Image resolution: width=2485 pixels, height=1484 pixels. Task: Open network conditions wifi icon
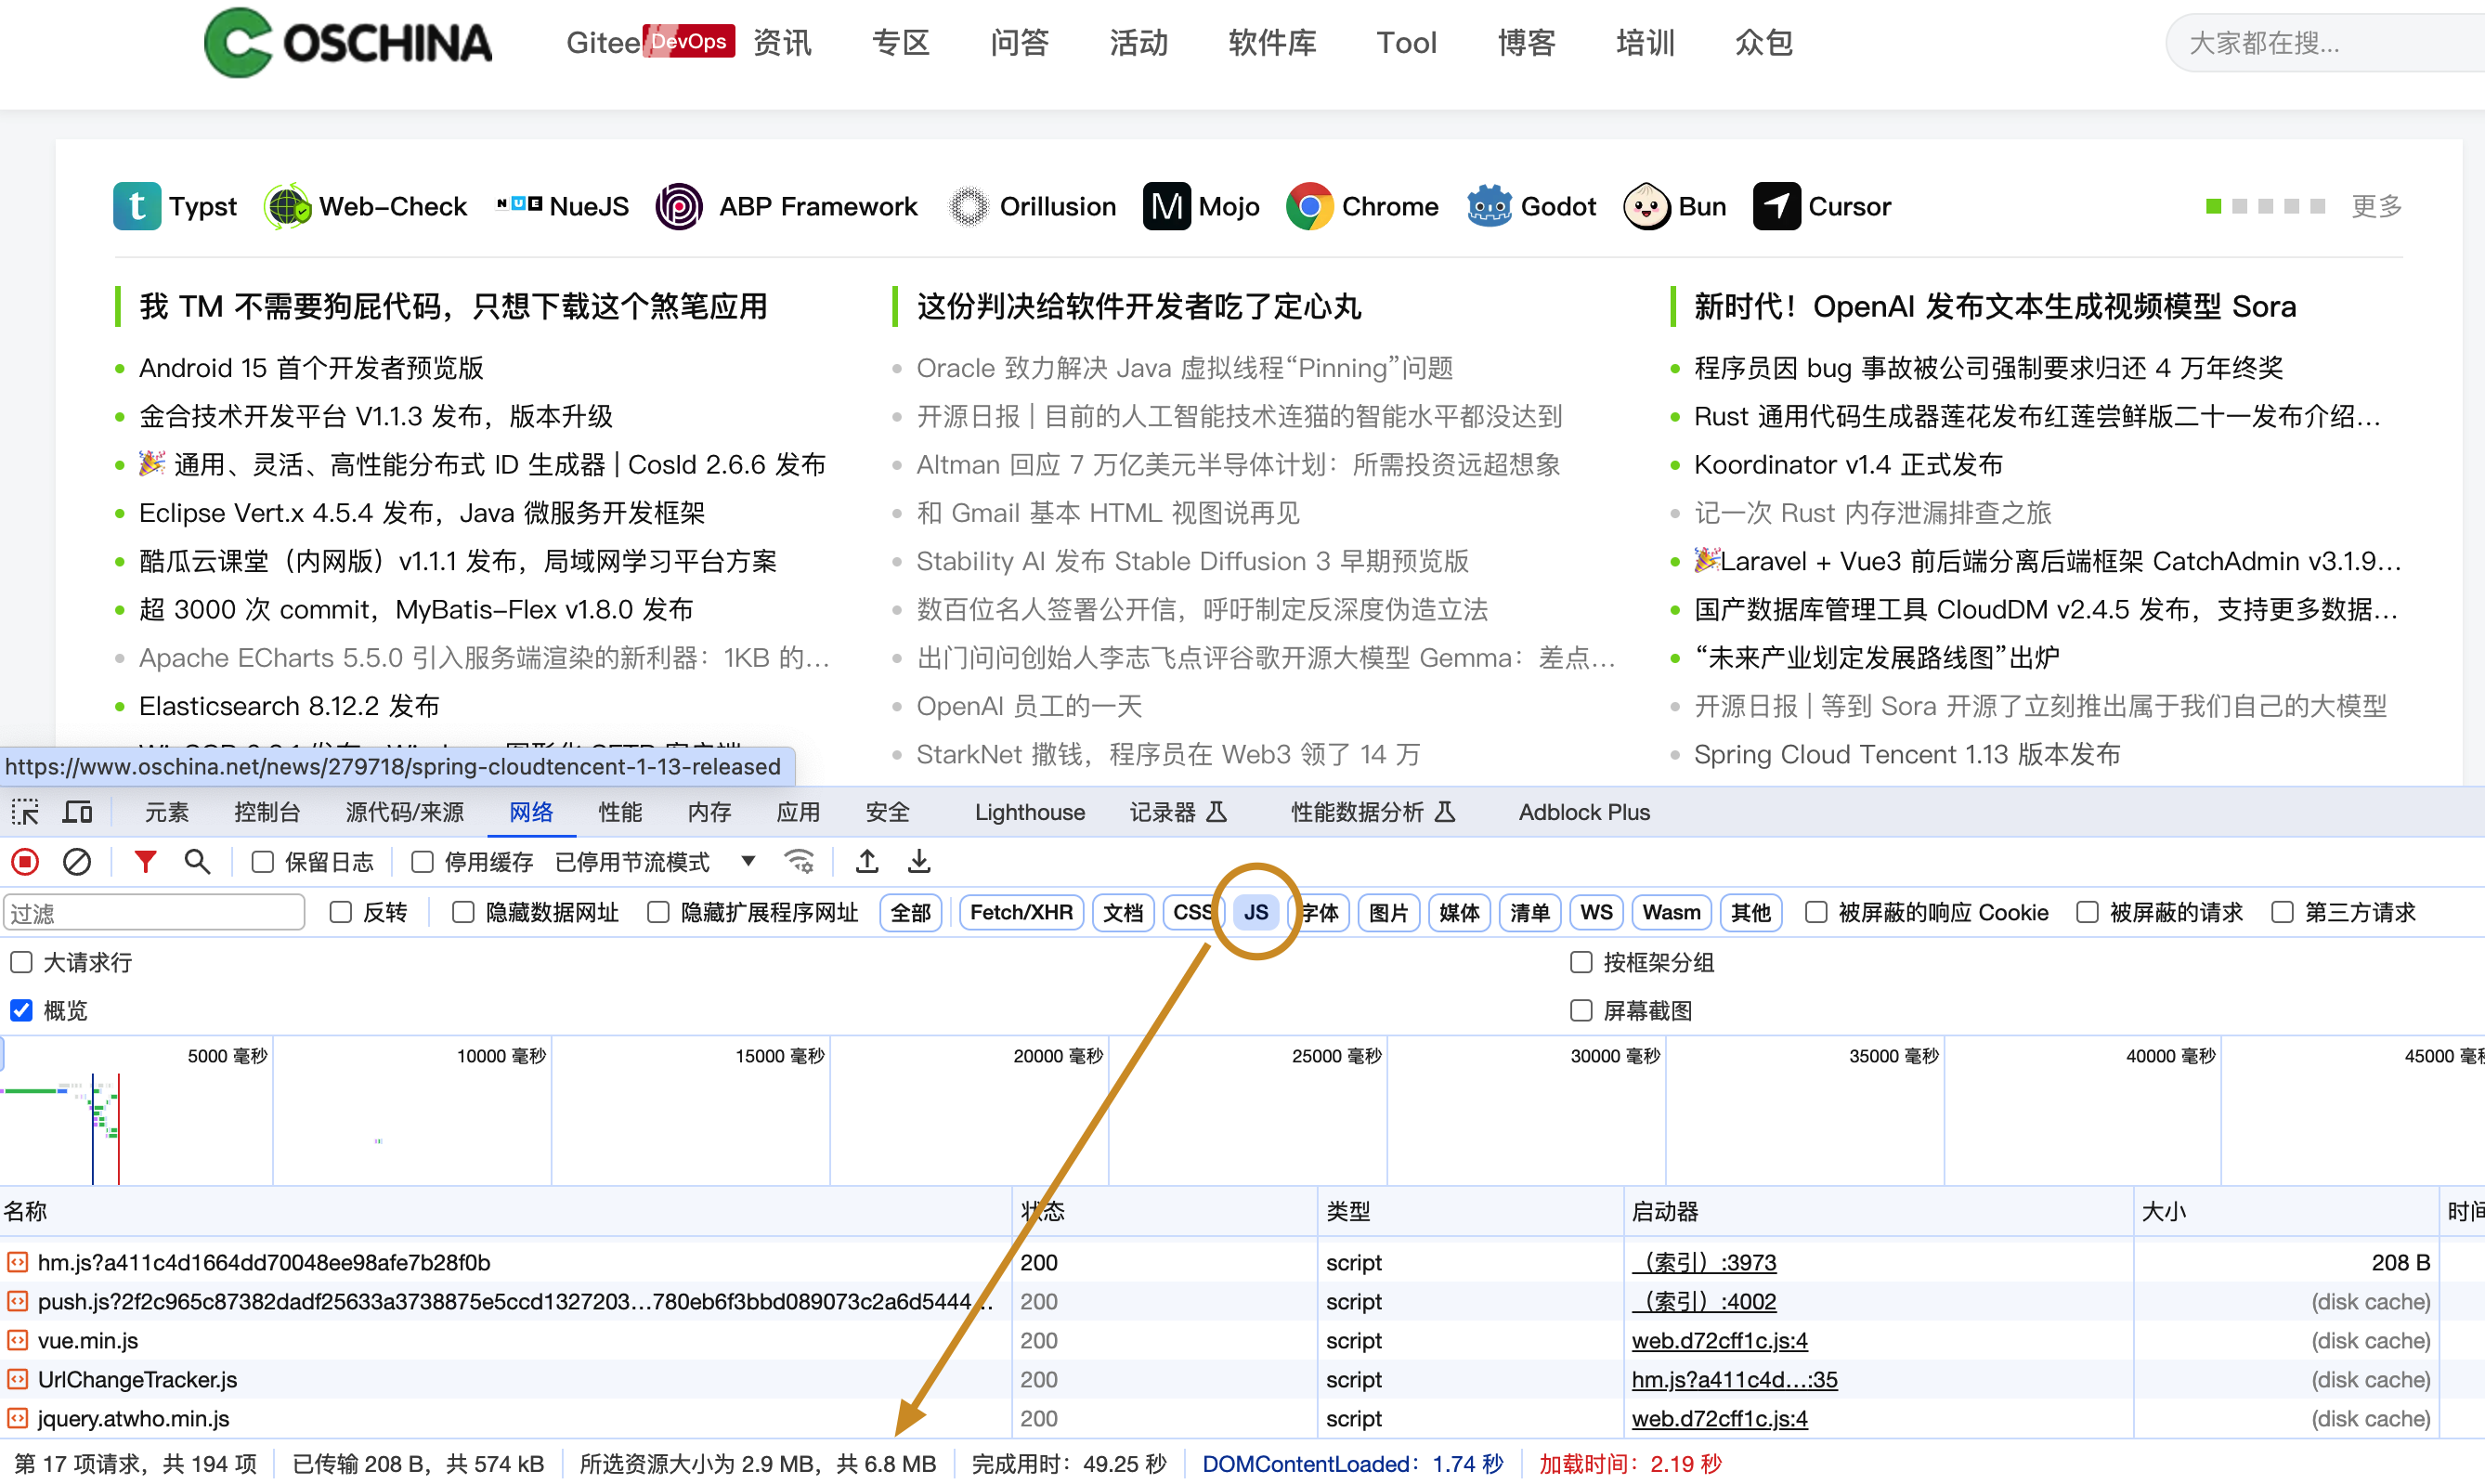pyautogui.click(x=799, y=861)
